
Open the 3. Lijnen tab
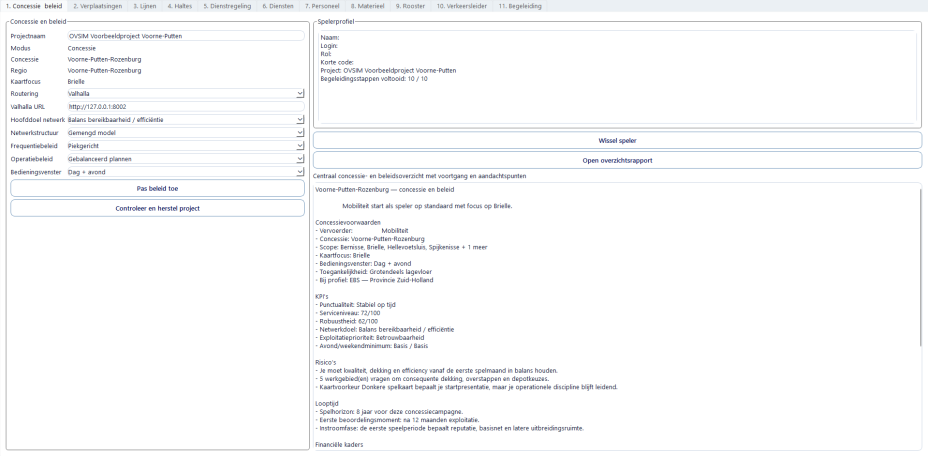click(145, 6)
